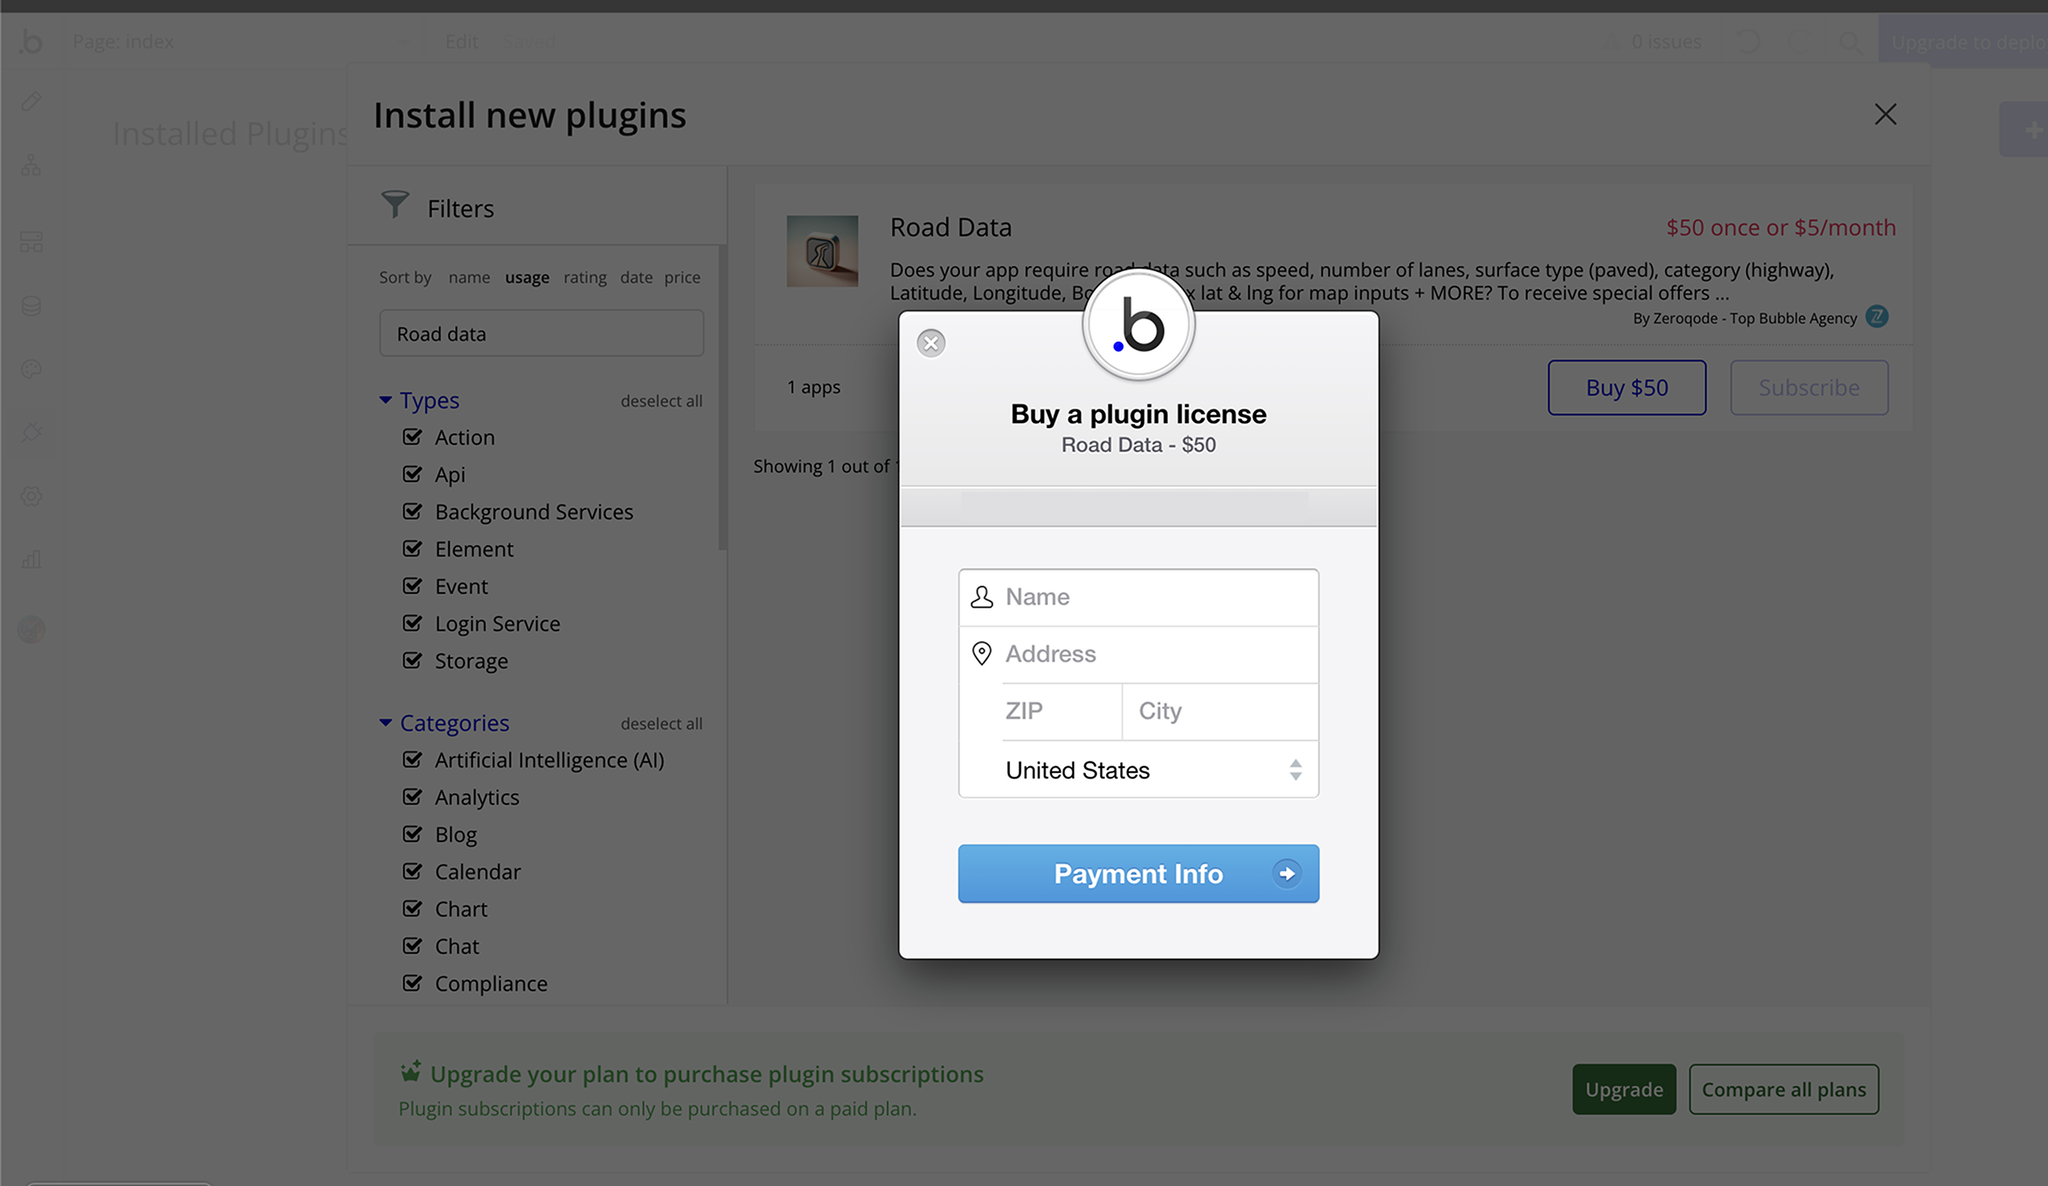Collapse the Categories filter section
Screen dimensions: 2048x1186
click(x=386, y=723)
